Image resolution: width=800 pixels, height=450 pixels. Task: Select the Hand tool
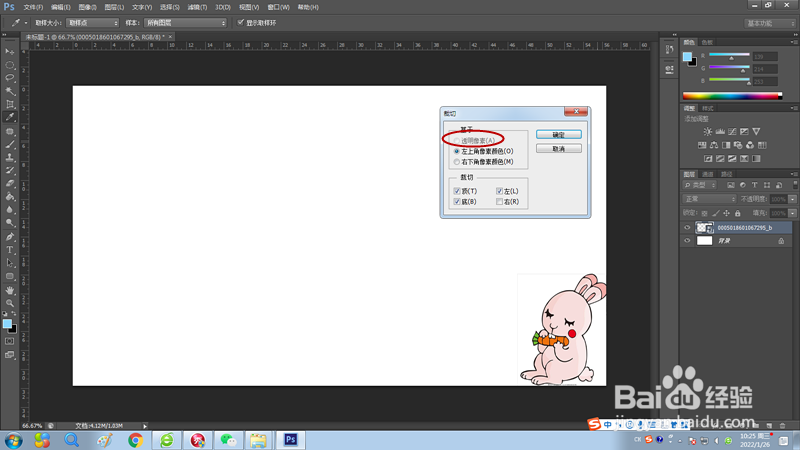point(10,290)
